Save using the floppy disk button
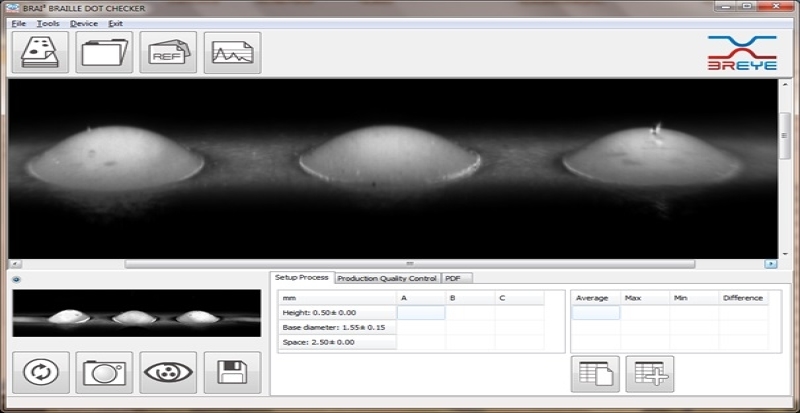The width and height of the screenshot is (800, 413). 233,372
